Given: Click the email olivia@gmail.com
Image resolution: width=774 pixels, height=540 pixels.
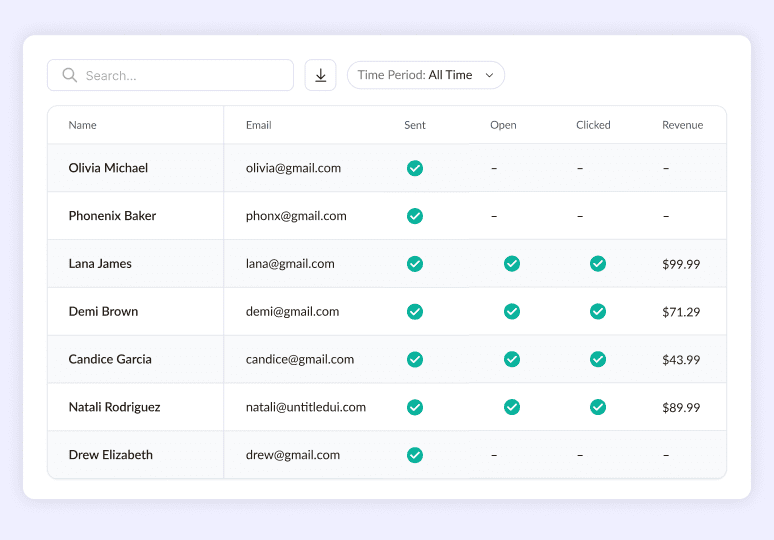Looking at the screenshot, I should click(x=293, y=168).
